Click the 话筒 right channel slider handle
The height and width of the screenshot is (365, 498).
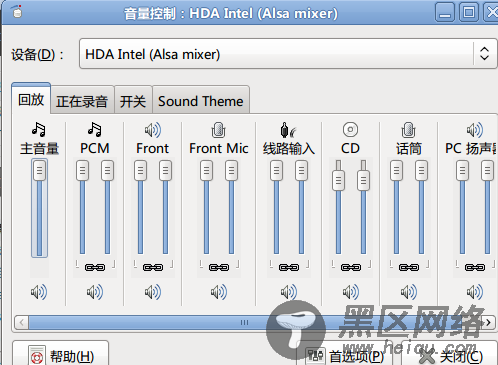421,170
